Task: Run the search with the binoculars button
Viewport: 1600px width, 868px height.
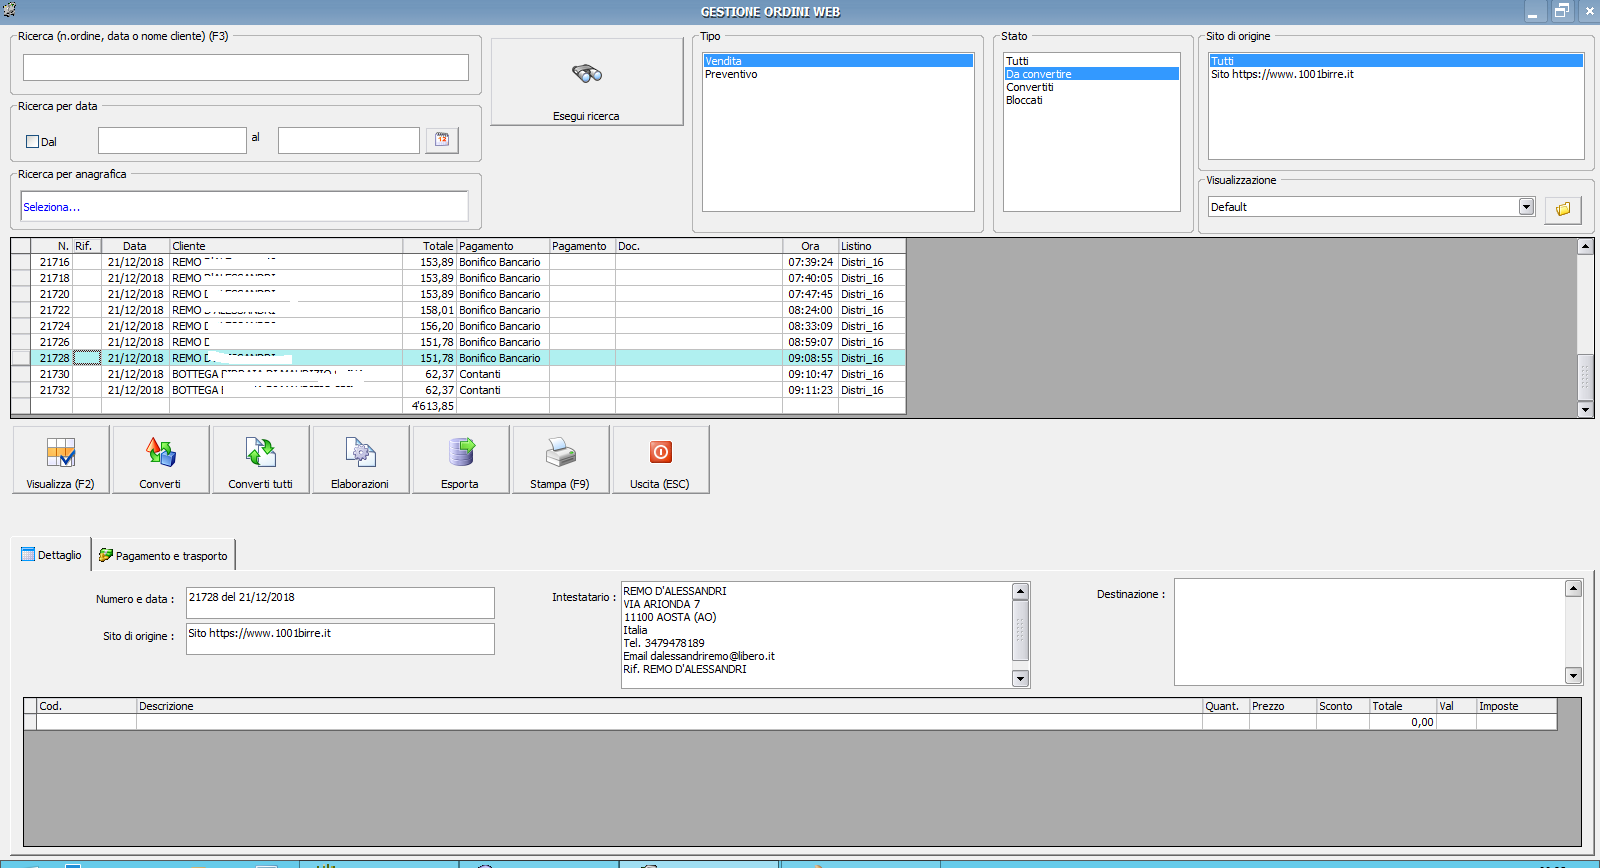Action: pos(587,82)
